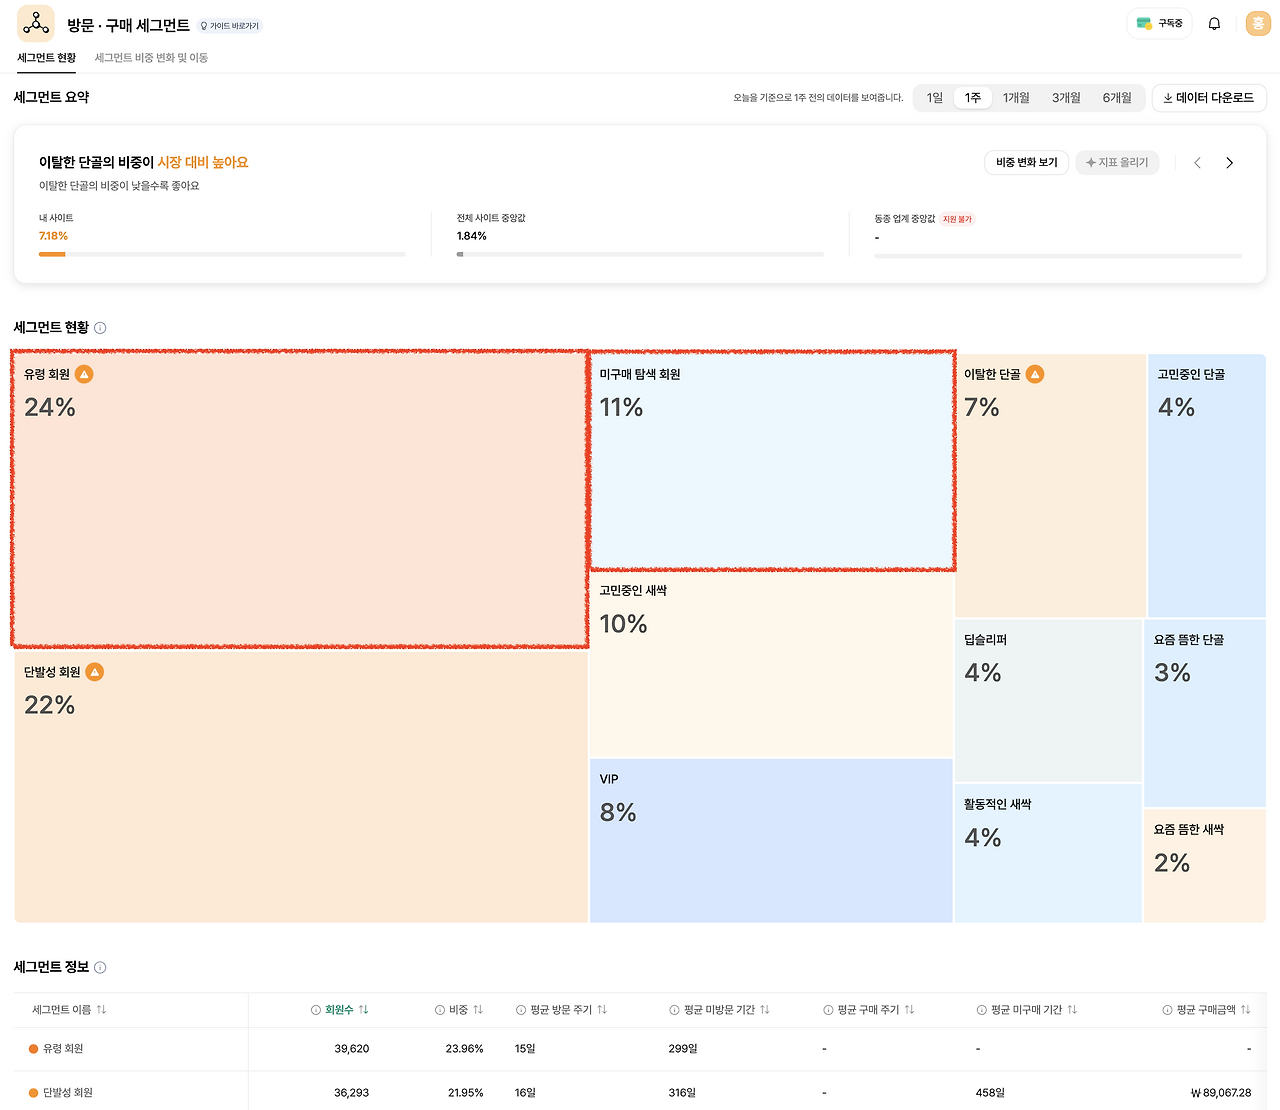Screen dimensions: 1280x1110
Task: Select the 유령 회원 treemap tile
Action: pyautogui.click(x=300, y=499)
